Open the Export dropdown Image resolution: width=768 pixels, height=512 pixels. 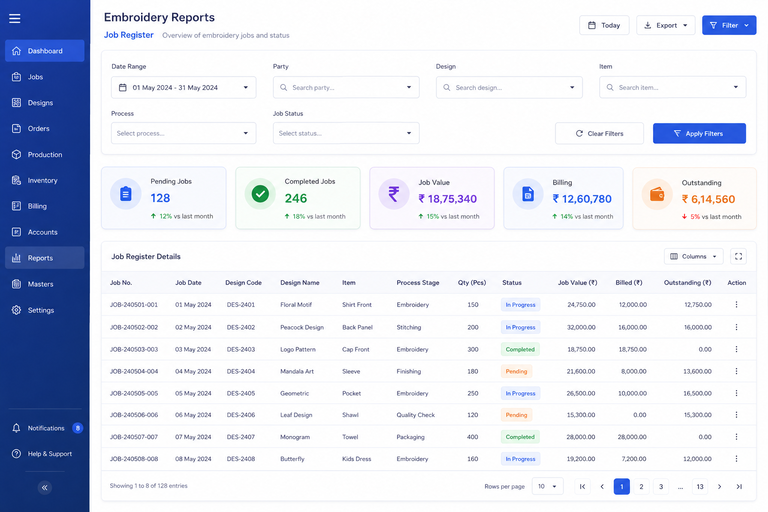point(666,25)
